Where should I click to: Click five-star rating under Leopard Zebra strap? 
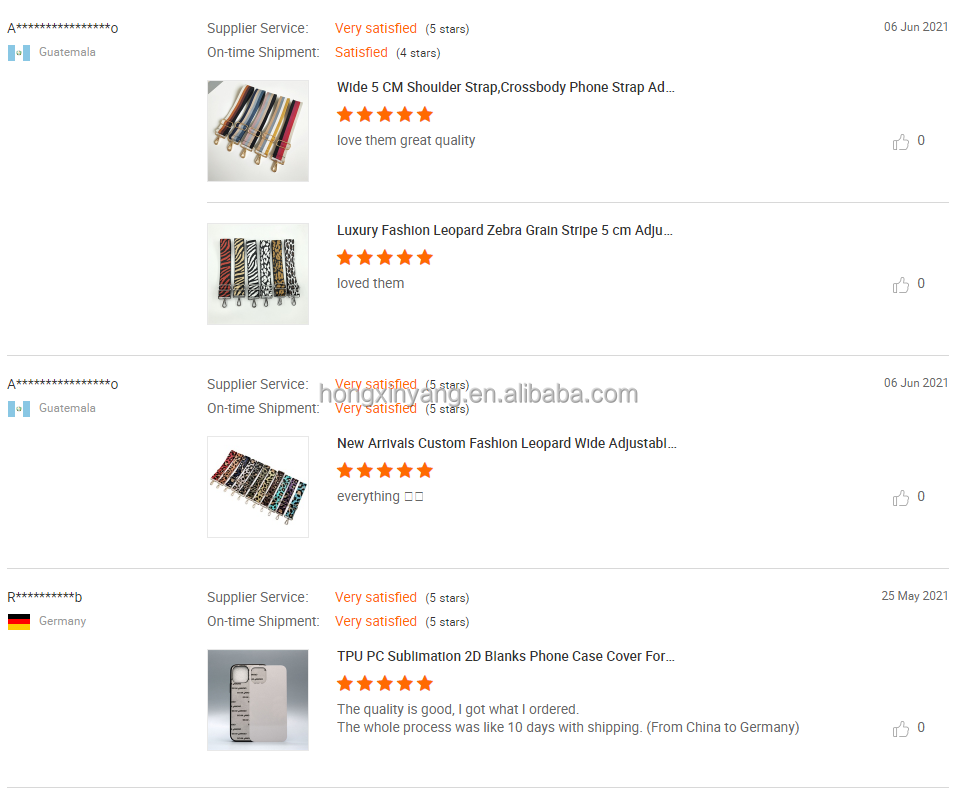[x=385, y=257]
